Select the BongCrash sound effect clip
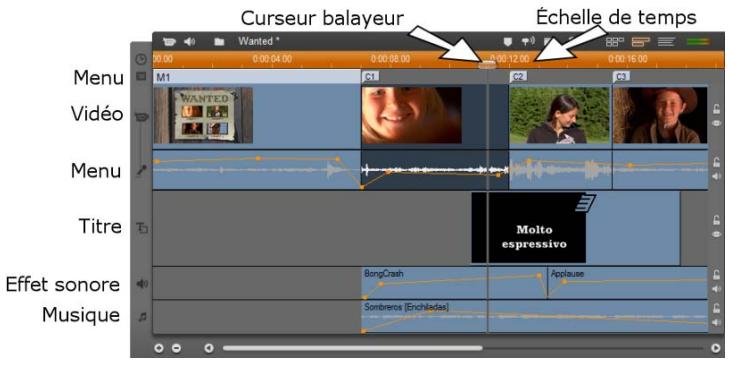The image size is (729, 365). click(x=454, y=283)
